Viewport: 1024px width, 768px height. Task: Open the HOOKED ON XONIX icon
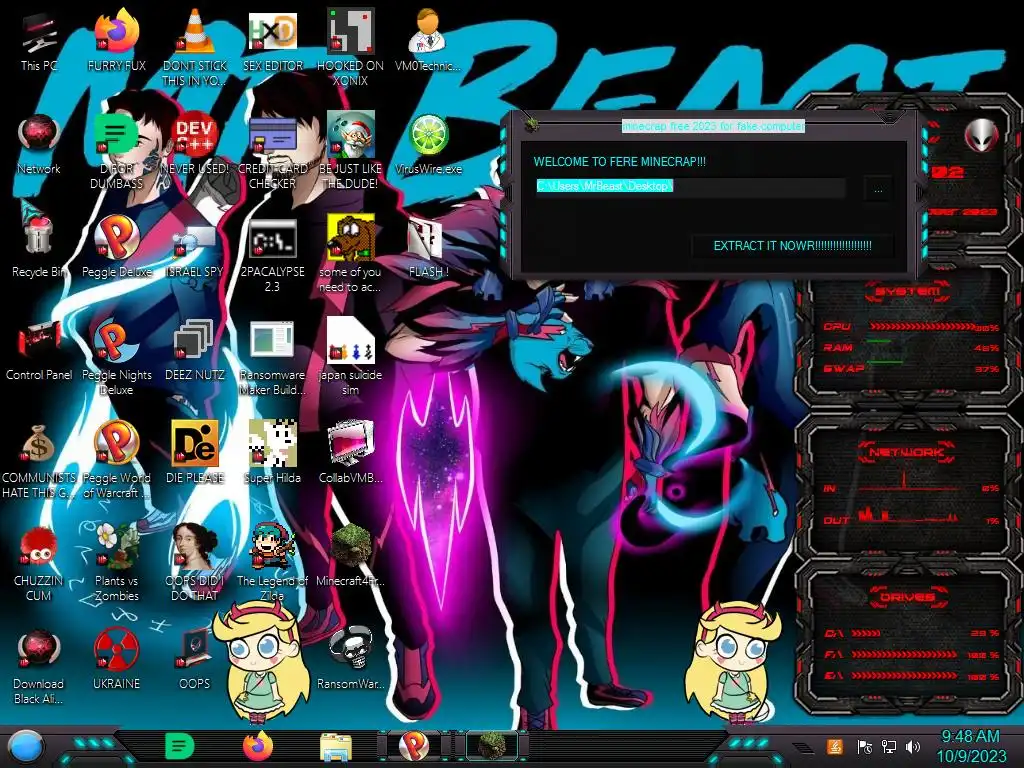click(x=350, y=47)
